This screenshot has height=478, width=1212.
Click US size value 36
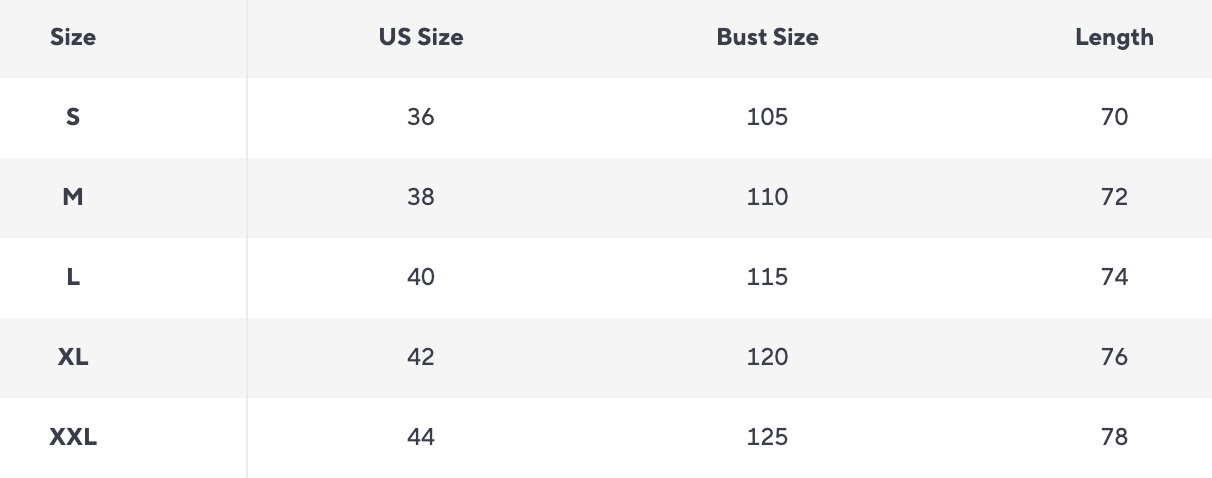point(421,117)
